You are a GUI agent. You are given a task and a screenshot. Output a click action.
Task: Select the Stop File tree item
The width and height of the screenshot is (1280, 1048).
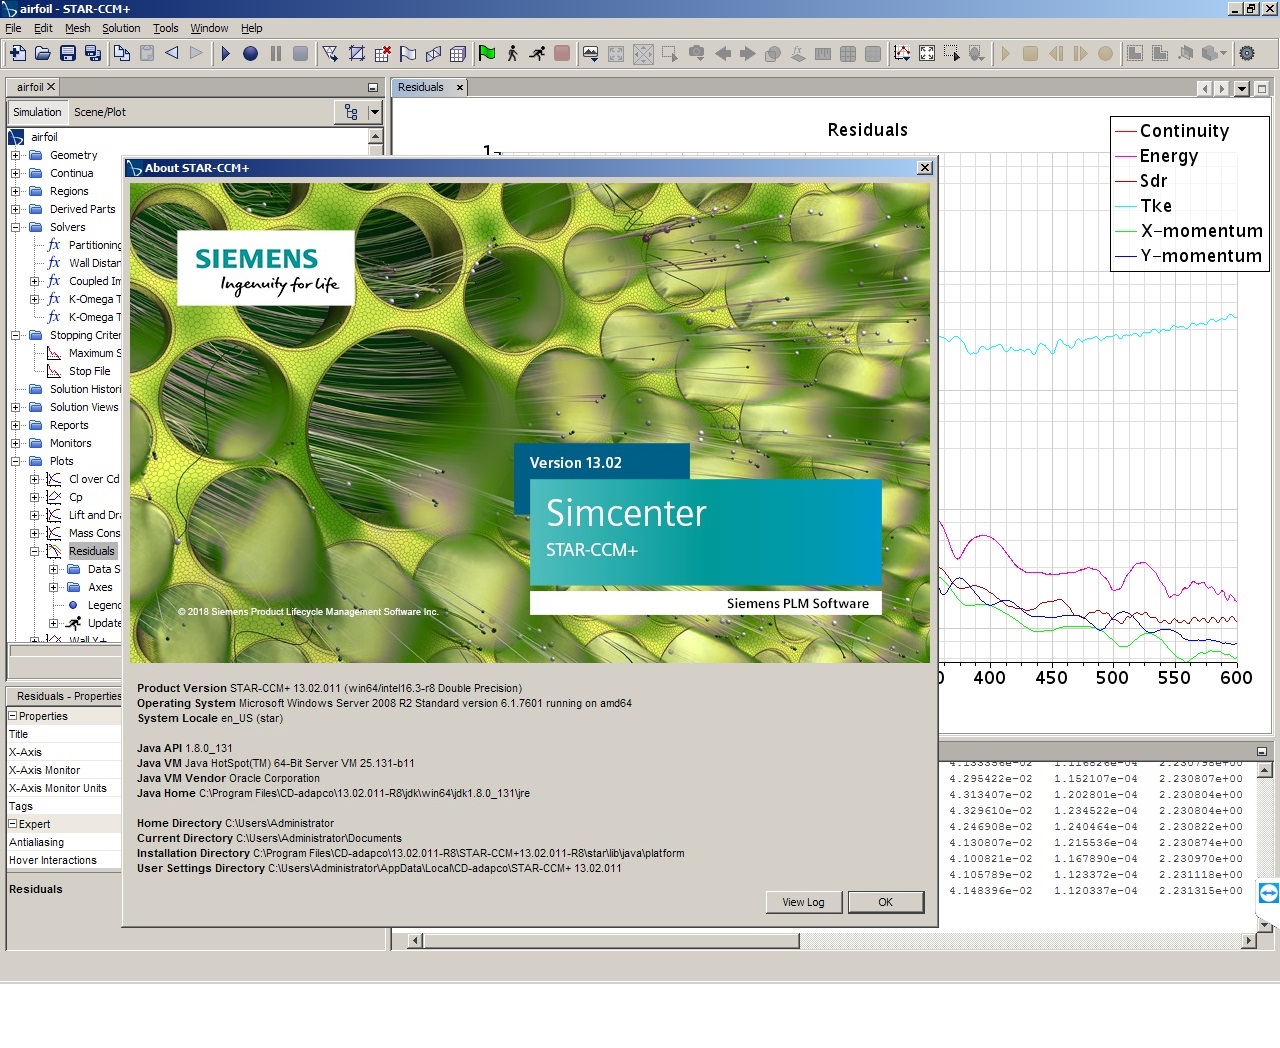click(89, 371)
